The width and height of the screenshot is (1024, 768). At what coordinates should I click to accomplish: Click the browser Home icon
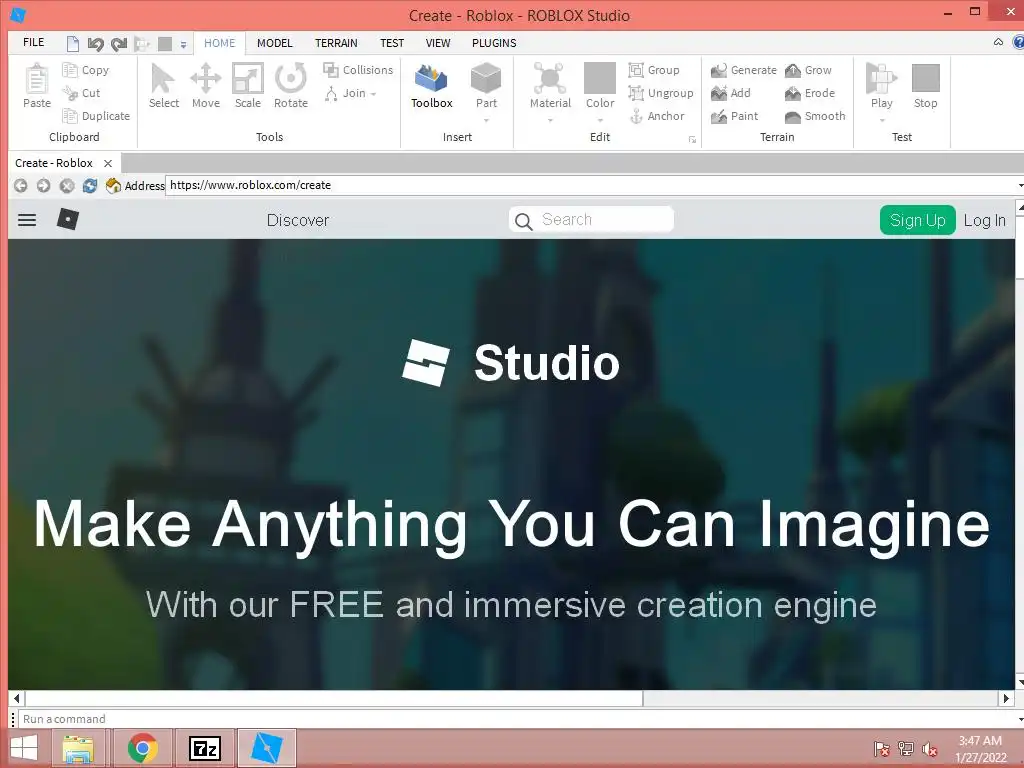[x=113, y=185]
